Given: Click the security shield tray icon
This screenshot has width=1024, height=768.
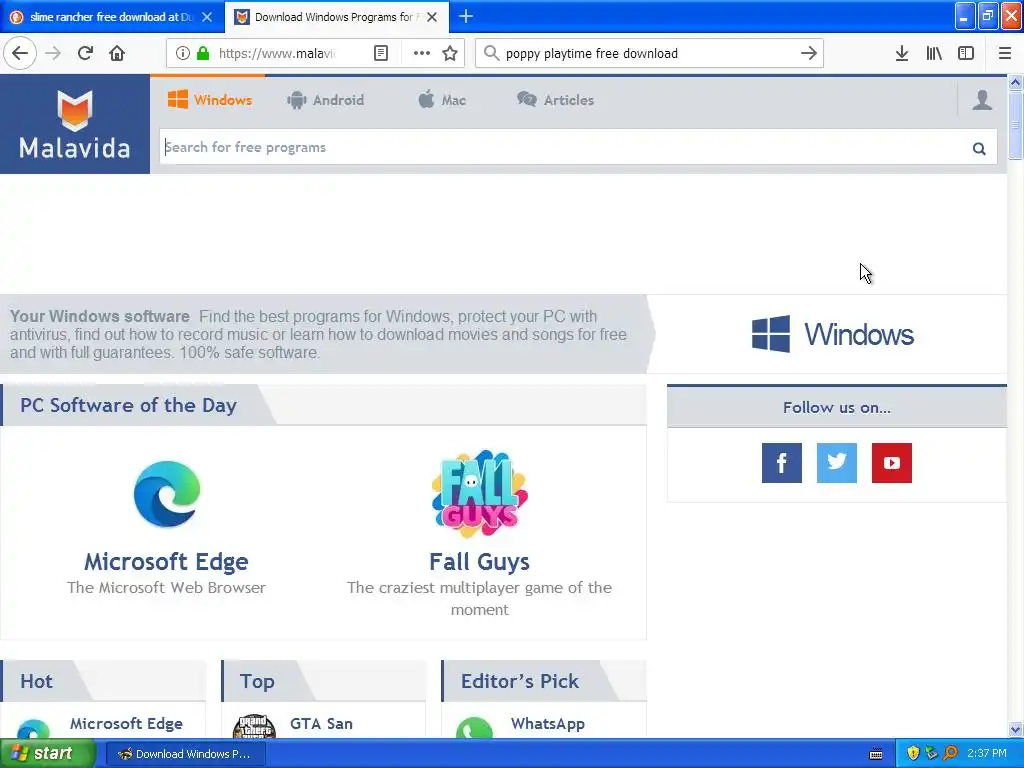Looking at the screenshot, I should (913, 754).
